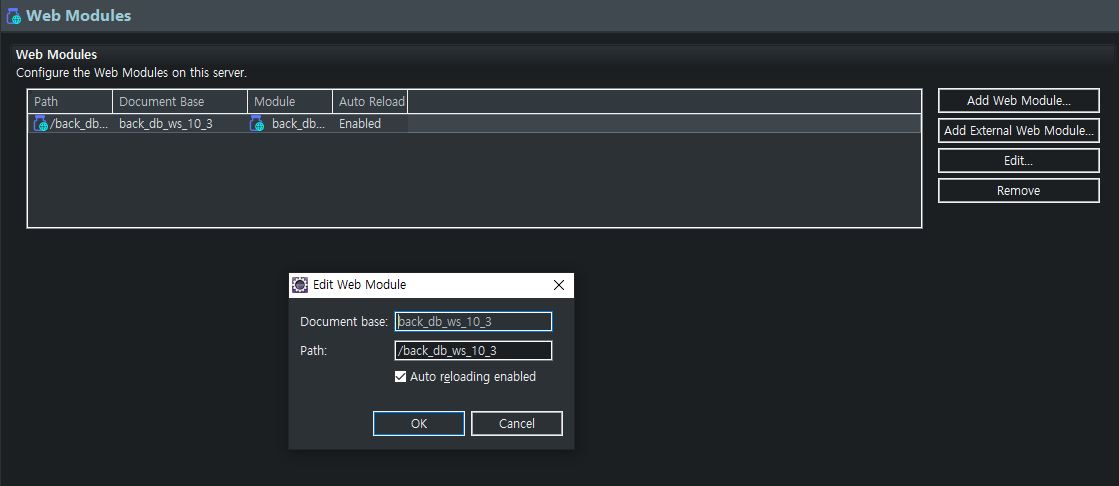Image resolution: width=1119 pixels, height=486 pixels.
Task: Click the Module column header
Action: [x=290, y=101]
